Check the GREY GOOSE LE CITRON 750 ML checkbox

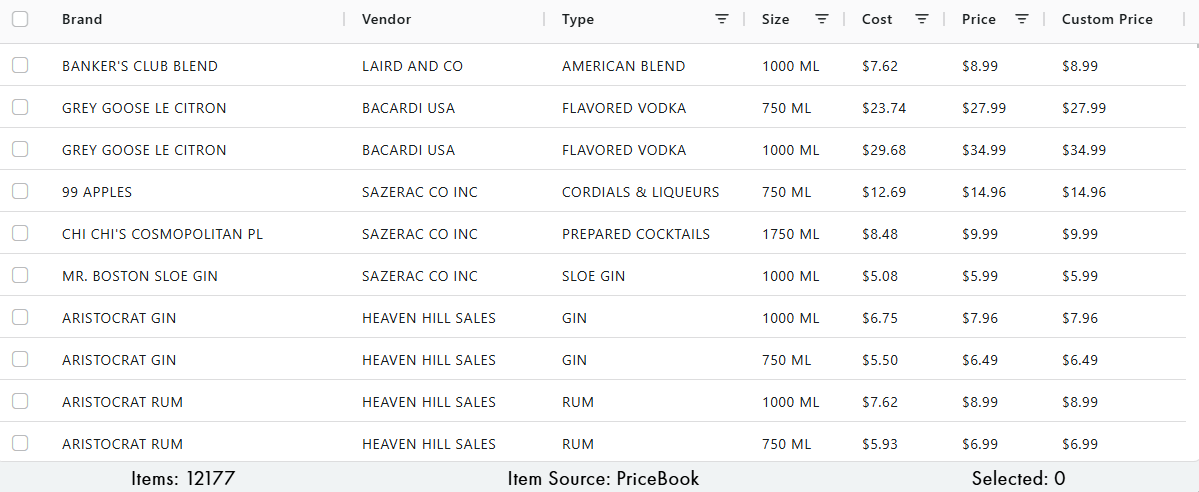coord(20,107)
